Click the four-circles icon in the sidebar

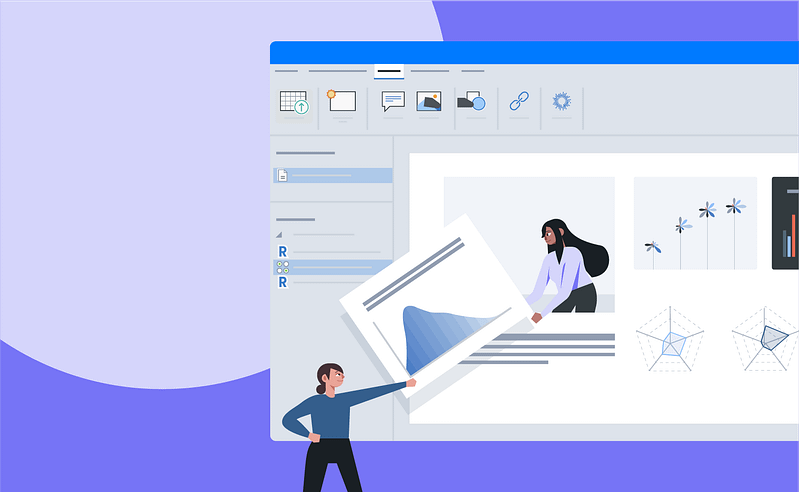[283, 267]
